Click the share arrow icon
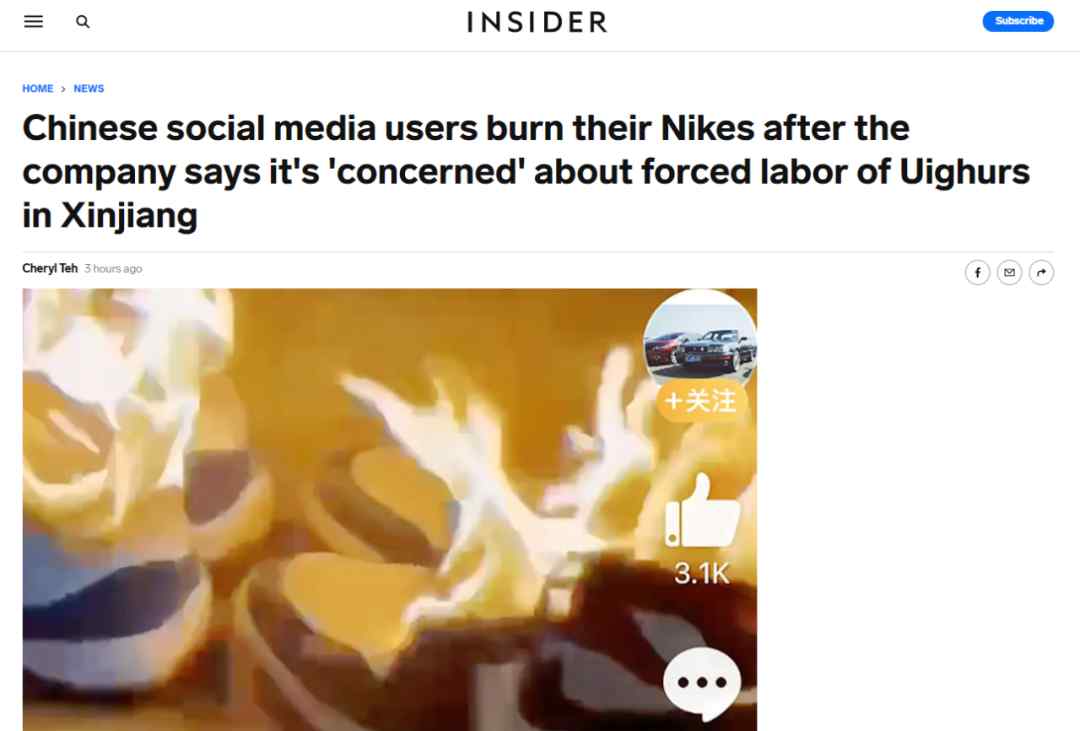 [1041, 272]
